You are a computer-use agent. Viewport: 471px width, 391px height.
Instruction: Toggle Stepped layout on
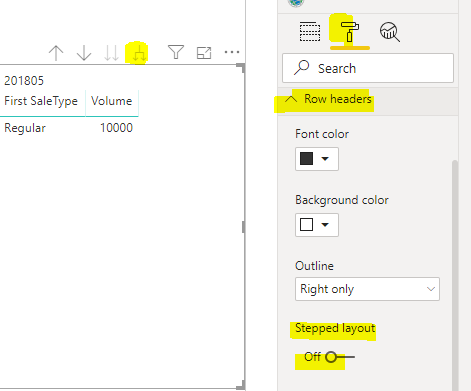pyautogui.click(x=339, y=357)
